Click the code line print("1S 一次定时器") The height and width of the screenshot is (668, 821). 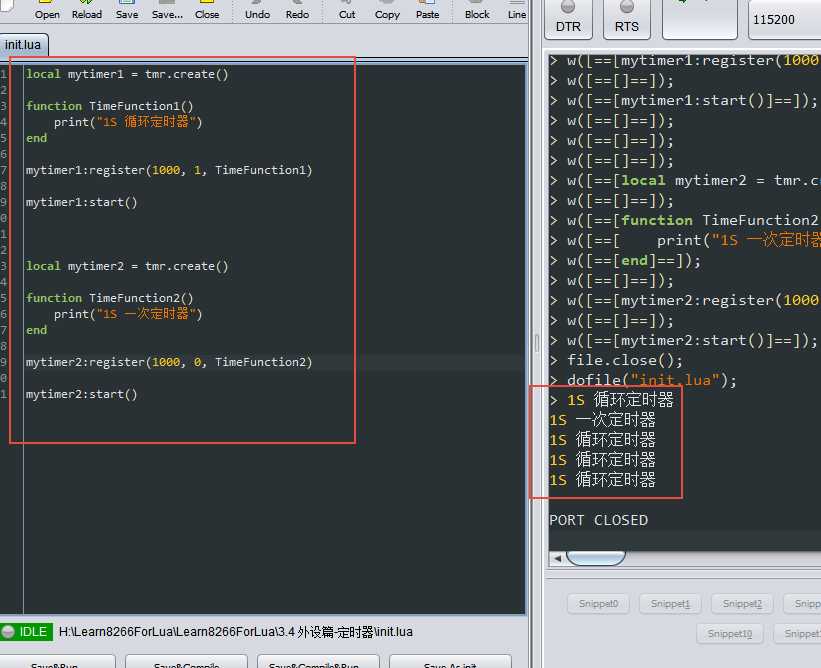point(128,314)
